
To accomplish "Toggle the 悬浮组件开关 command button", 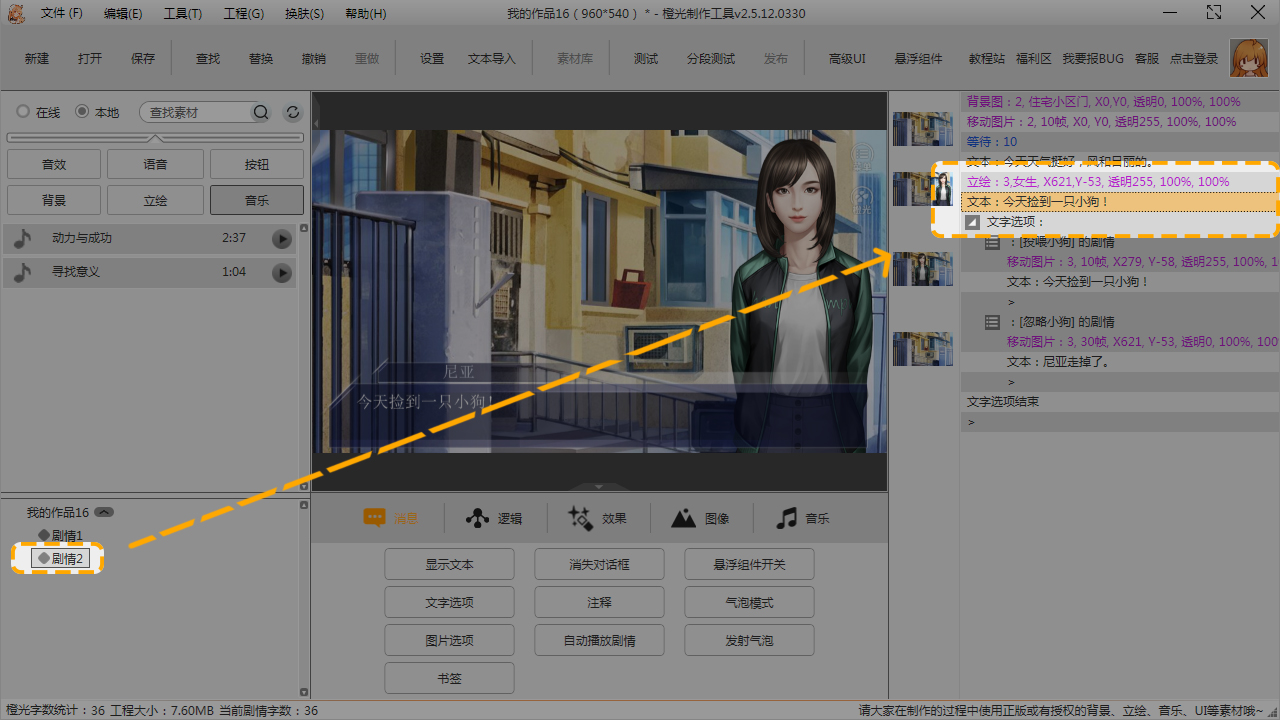I will pos(749,565).
